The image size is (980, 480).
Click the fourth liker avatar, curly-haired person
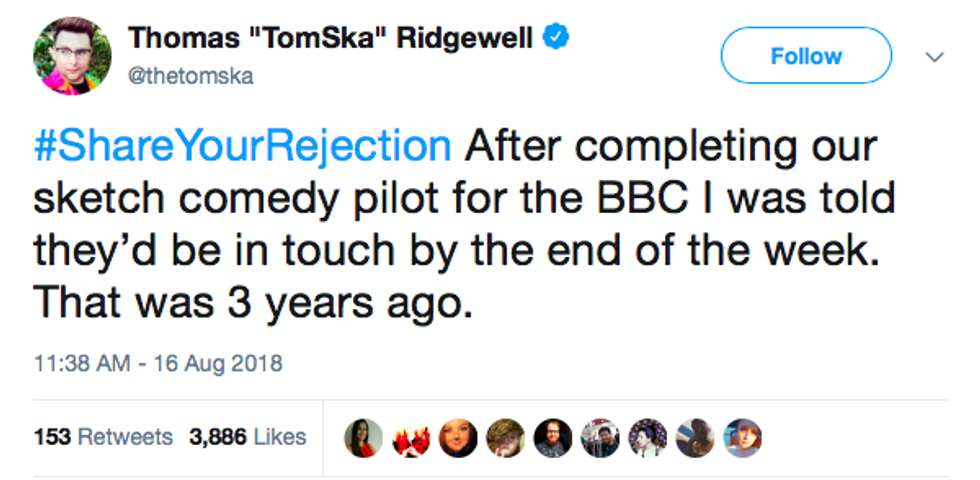coord(504,437)
